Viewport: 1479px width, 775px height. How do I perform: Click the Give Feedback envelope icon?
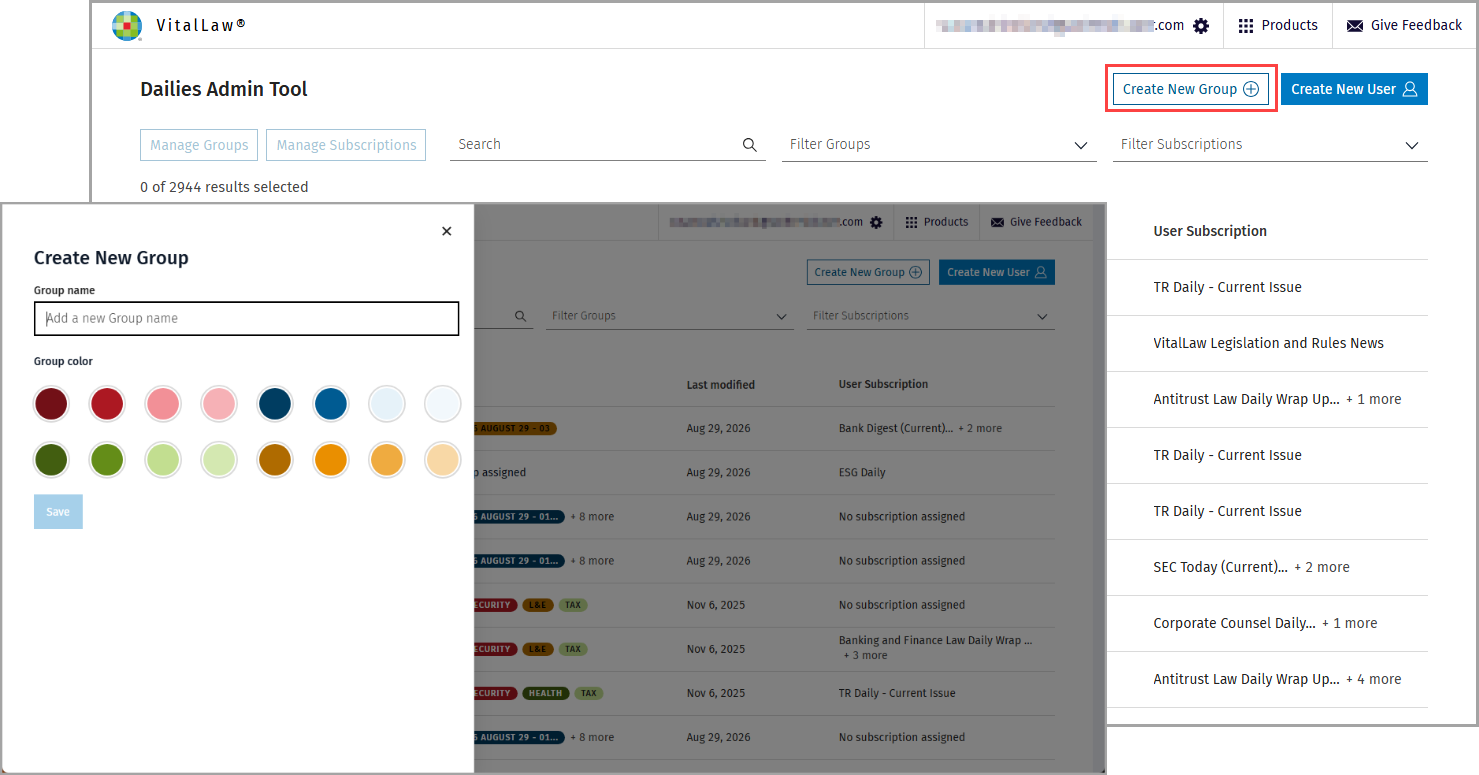tap(1355, 26)
